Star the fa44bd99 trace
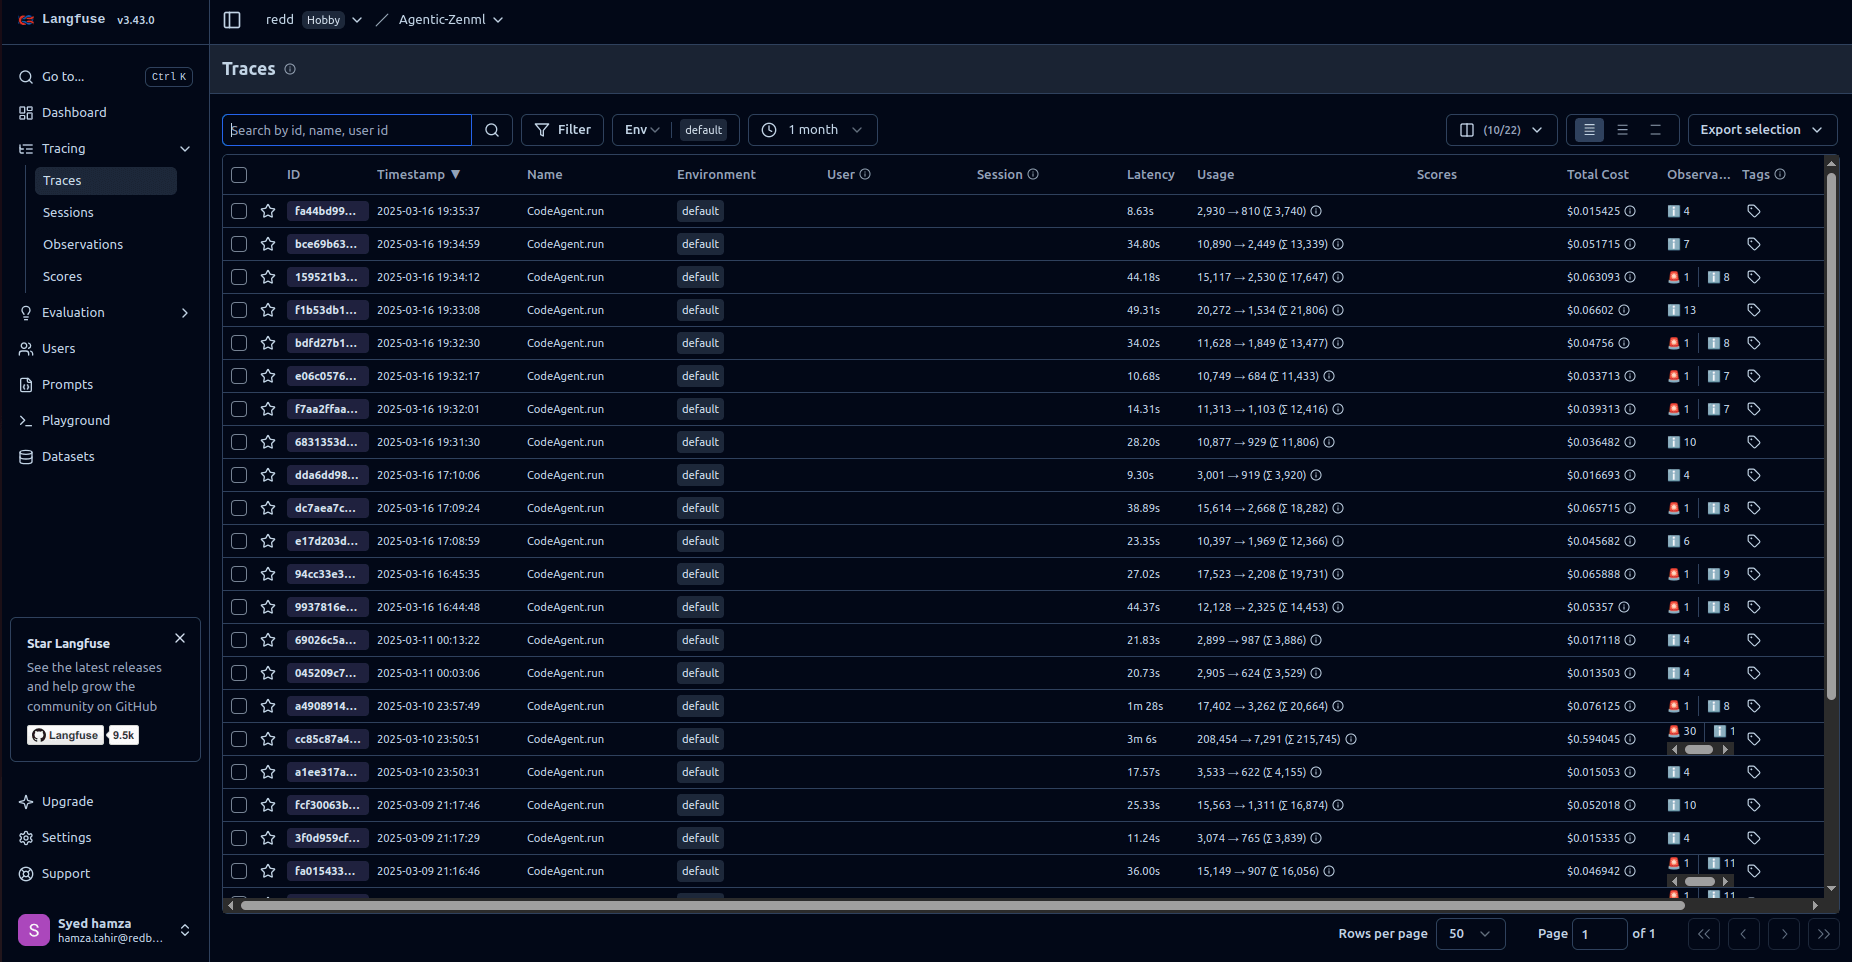Screen dimensions: 1852x962 pos(268,211)
